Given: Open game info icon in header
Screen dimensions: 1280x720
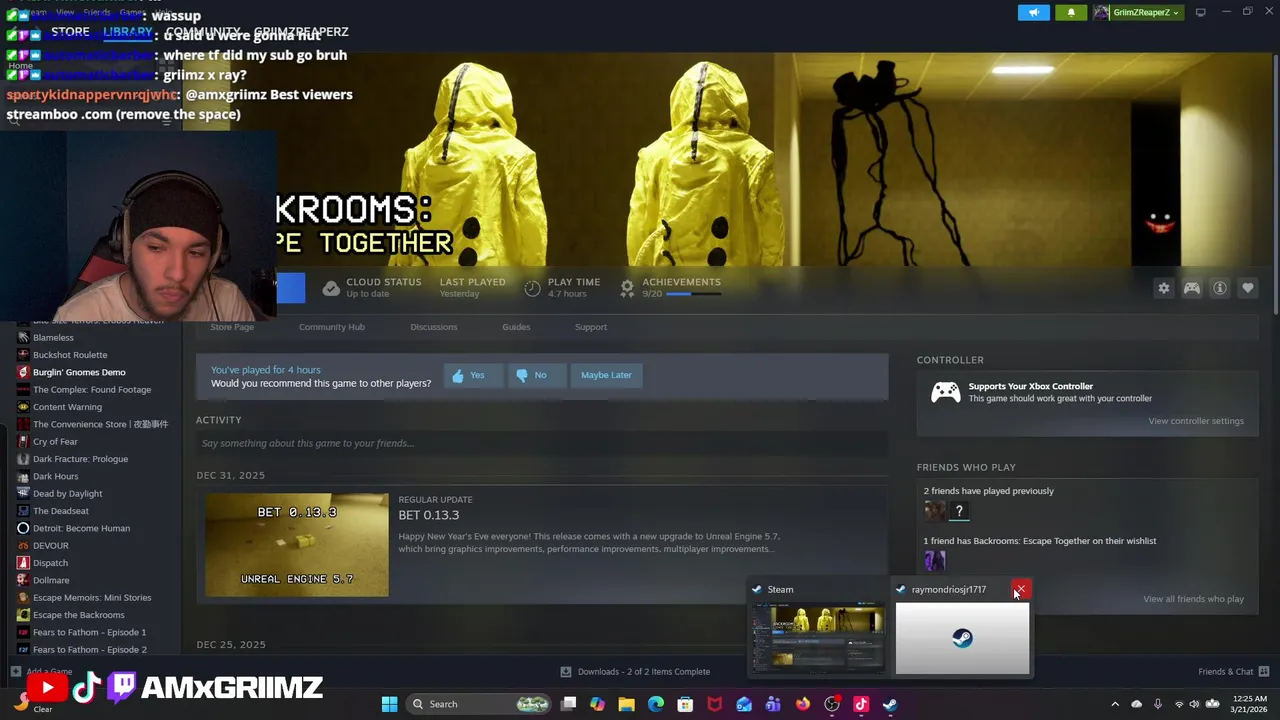Looking at the screenshot, I should pyautogui.click(x=1220, y=288).
